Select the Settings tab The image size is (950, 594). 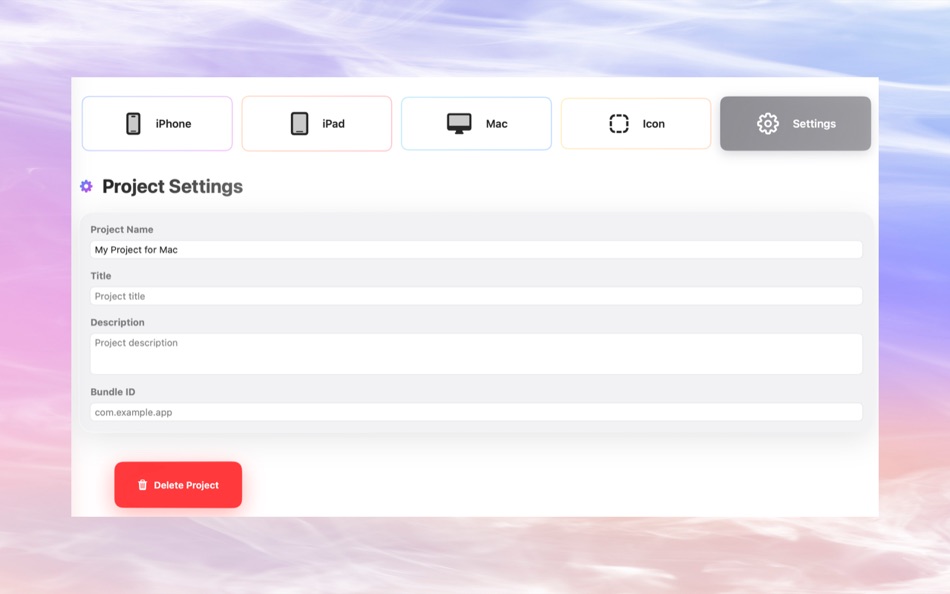795,123
